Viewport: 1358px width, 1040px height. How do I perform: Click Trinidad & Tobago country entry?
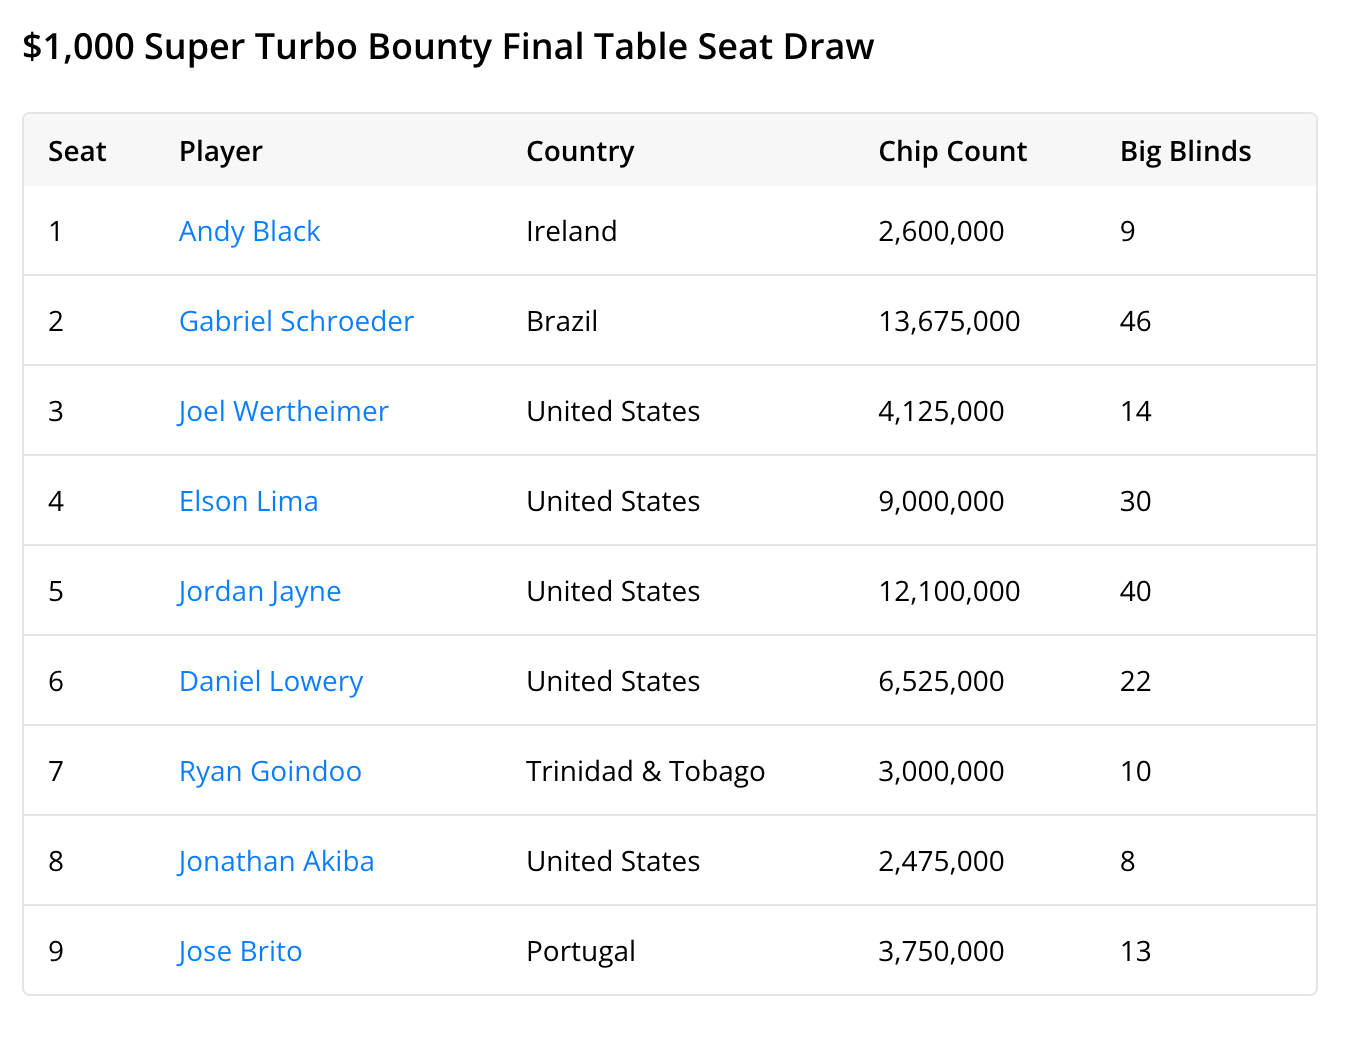tap(645, 771)
